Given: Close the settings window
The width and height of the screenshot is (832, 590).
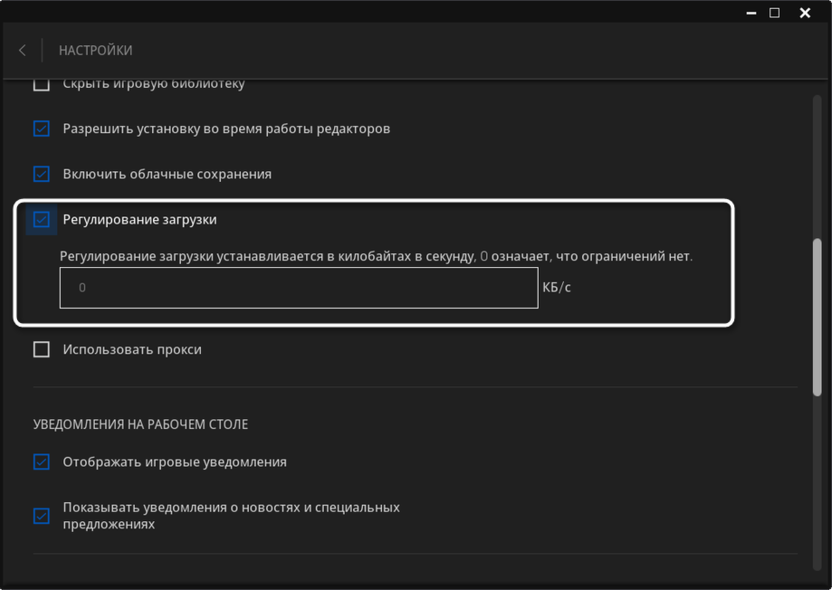Looking at the screenshot, I should 805,13.
